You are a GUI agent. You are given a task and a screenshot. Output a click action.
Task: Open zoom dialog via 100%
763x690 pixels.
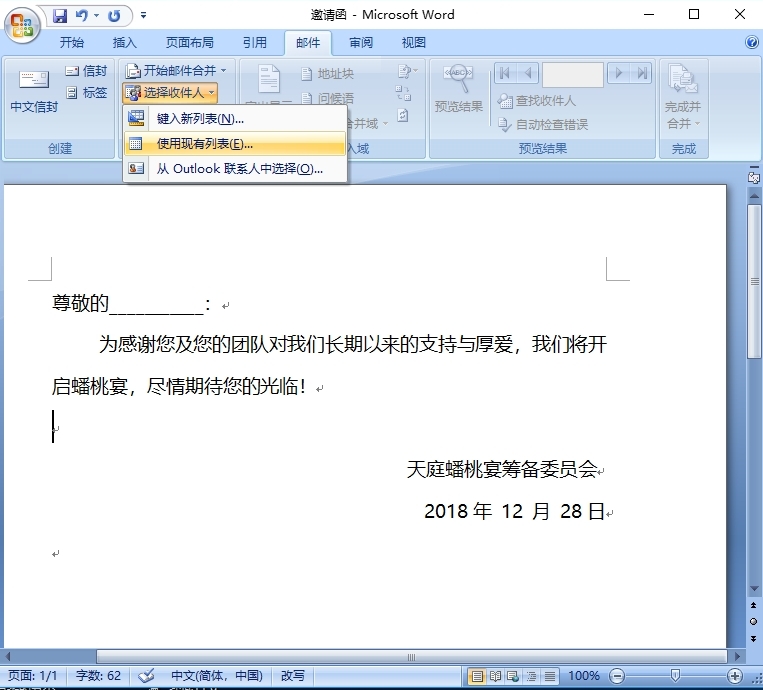click(584, 676)
